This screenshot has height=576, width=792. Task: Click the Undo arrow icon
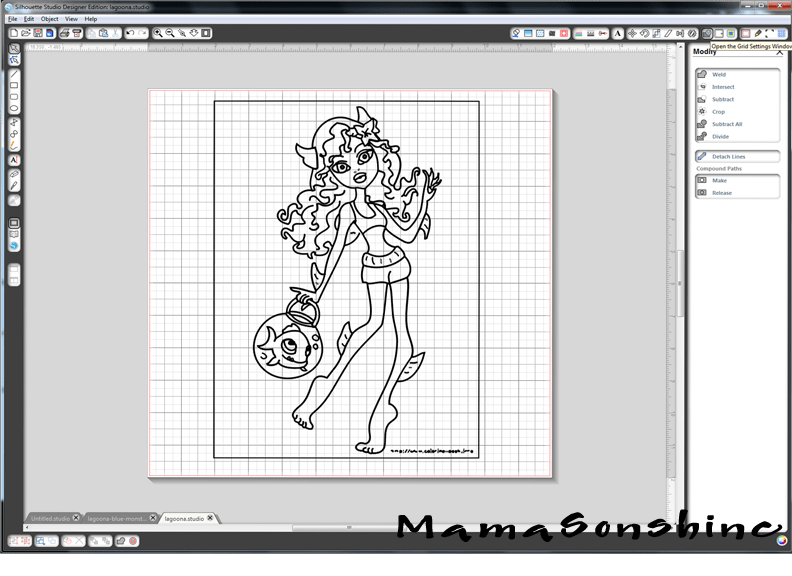click(131, 33)
